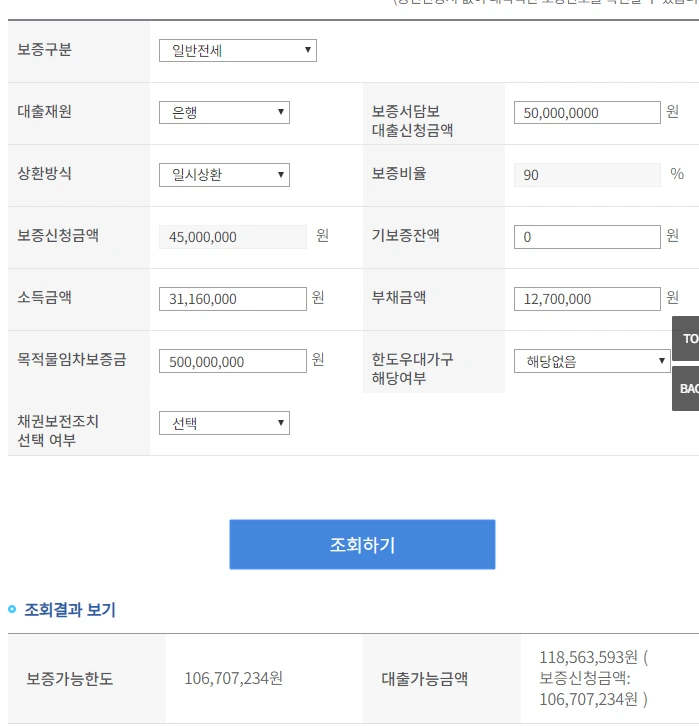Click the 목적물임차보증금 row label
The height and width of the screenshot is (726, 699).
point(72,359)
